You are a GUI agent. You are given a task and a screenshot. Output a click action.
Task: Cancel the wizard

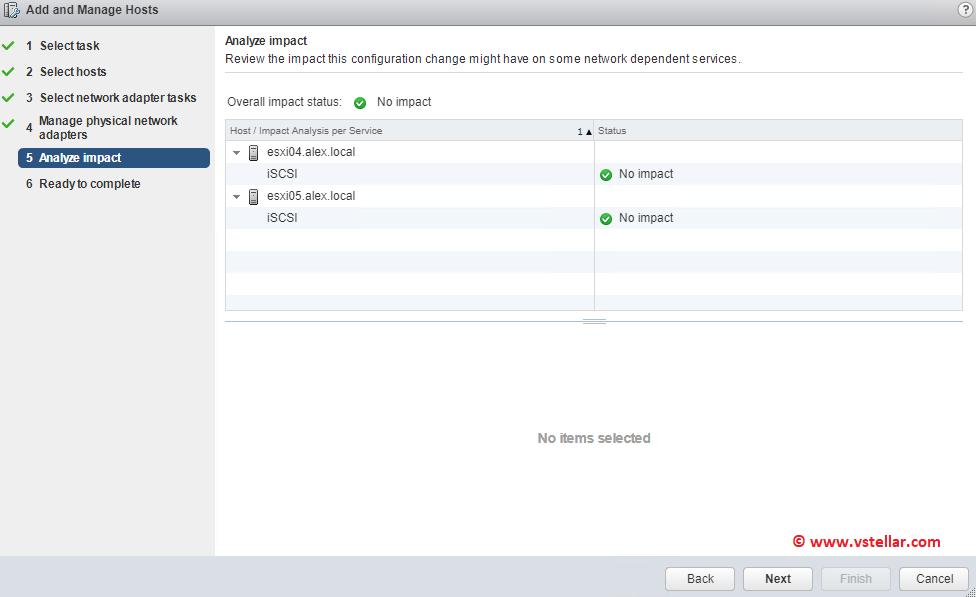click(934, 579)
